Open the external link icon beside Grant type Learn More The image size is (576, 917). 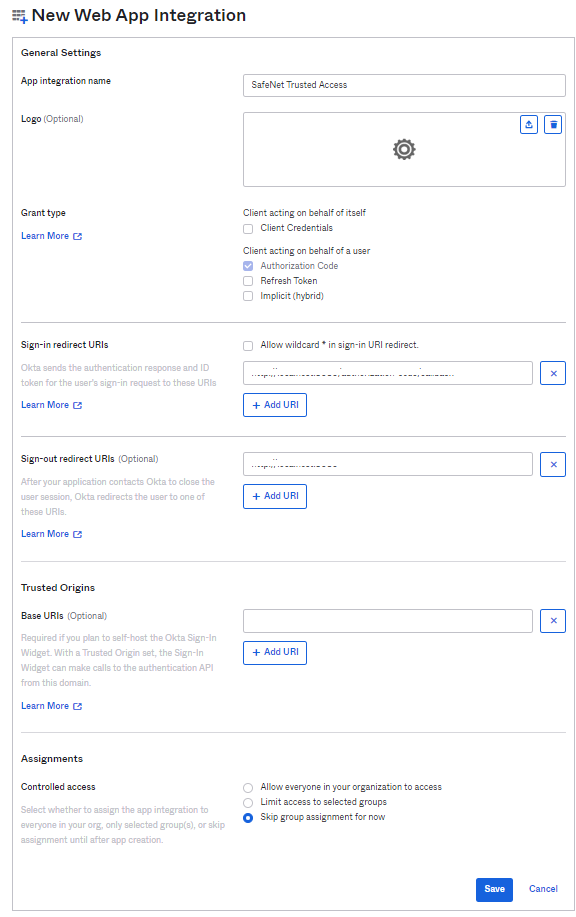77,236
